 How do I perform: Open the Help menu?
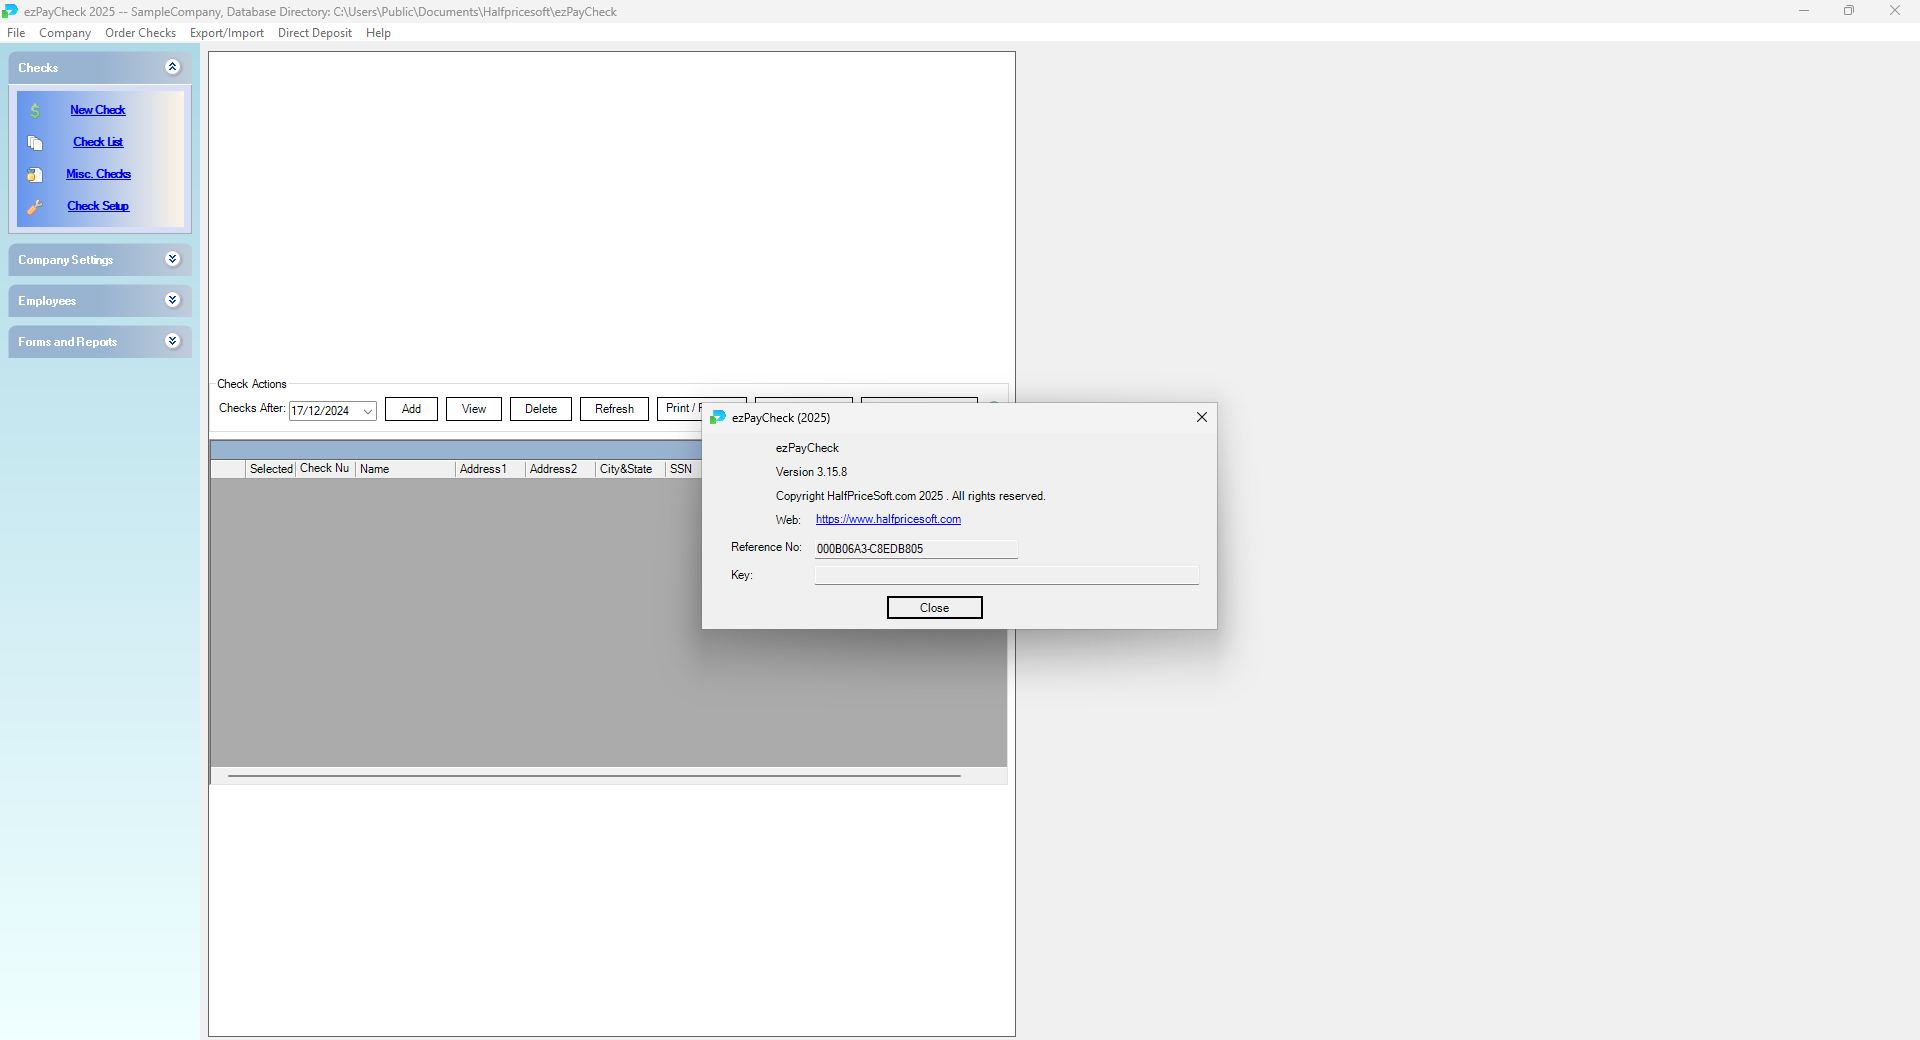point(378,33)
